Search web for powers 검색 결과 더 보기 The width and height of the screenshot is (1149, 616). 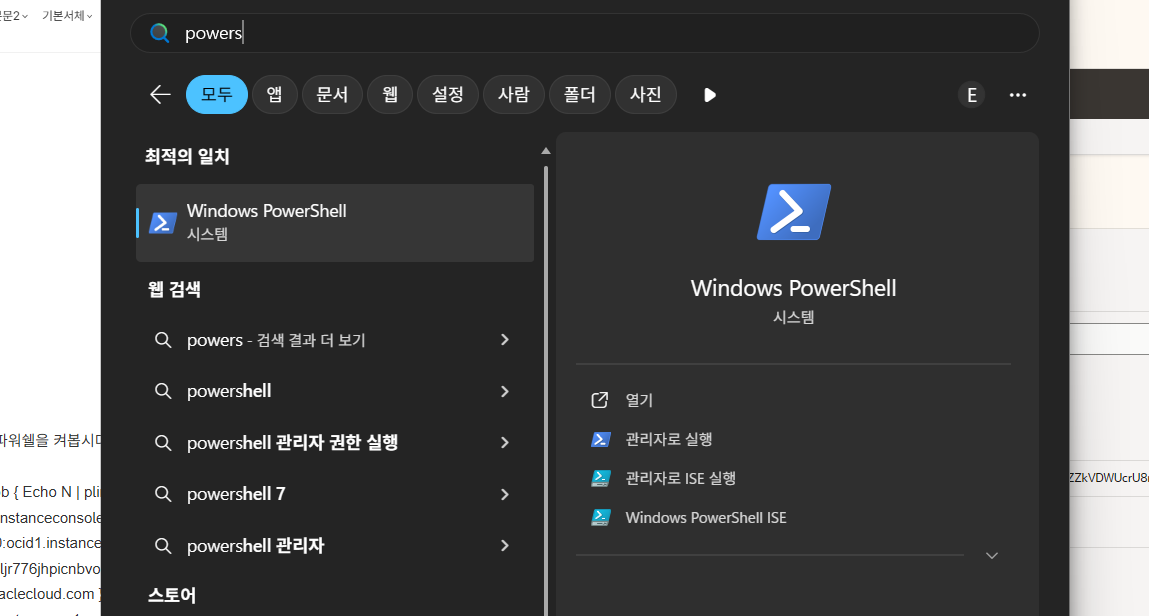click(x=335, y=340)
